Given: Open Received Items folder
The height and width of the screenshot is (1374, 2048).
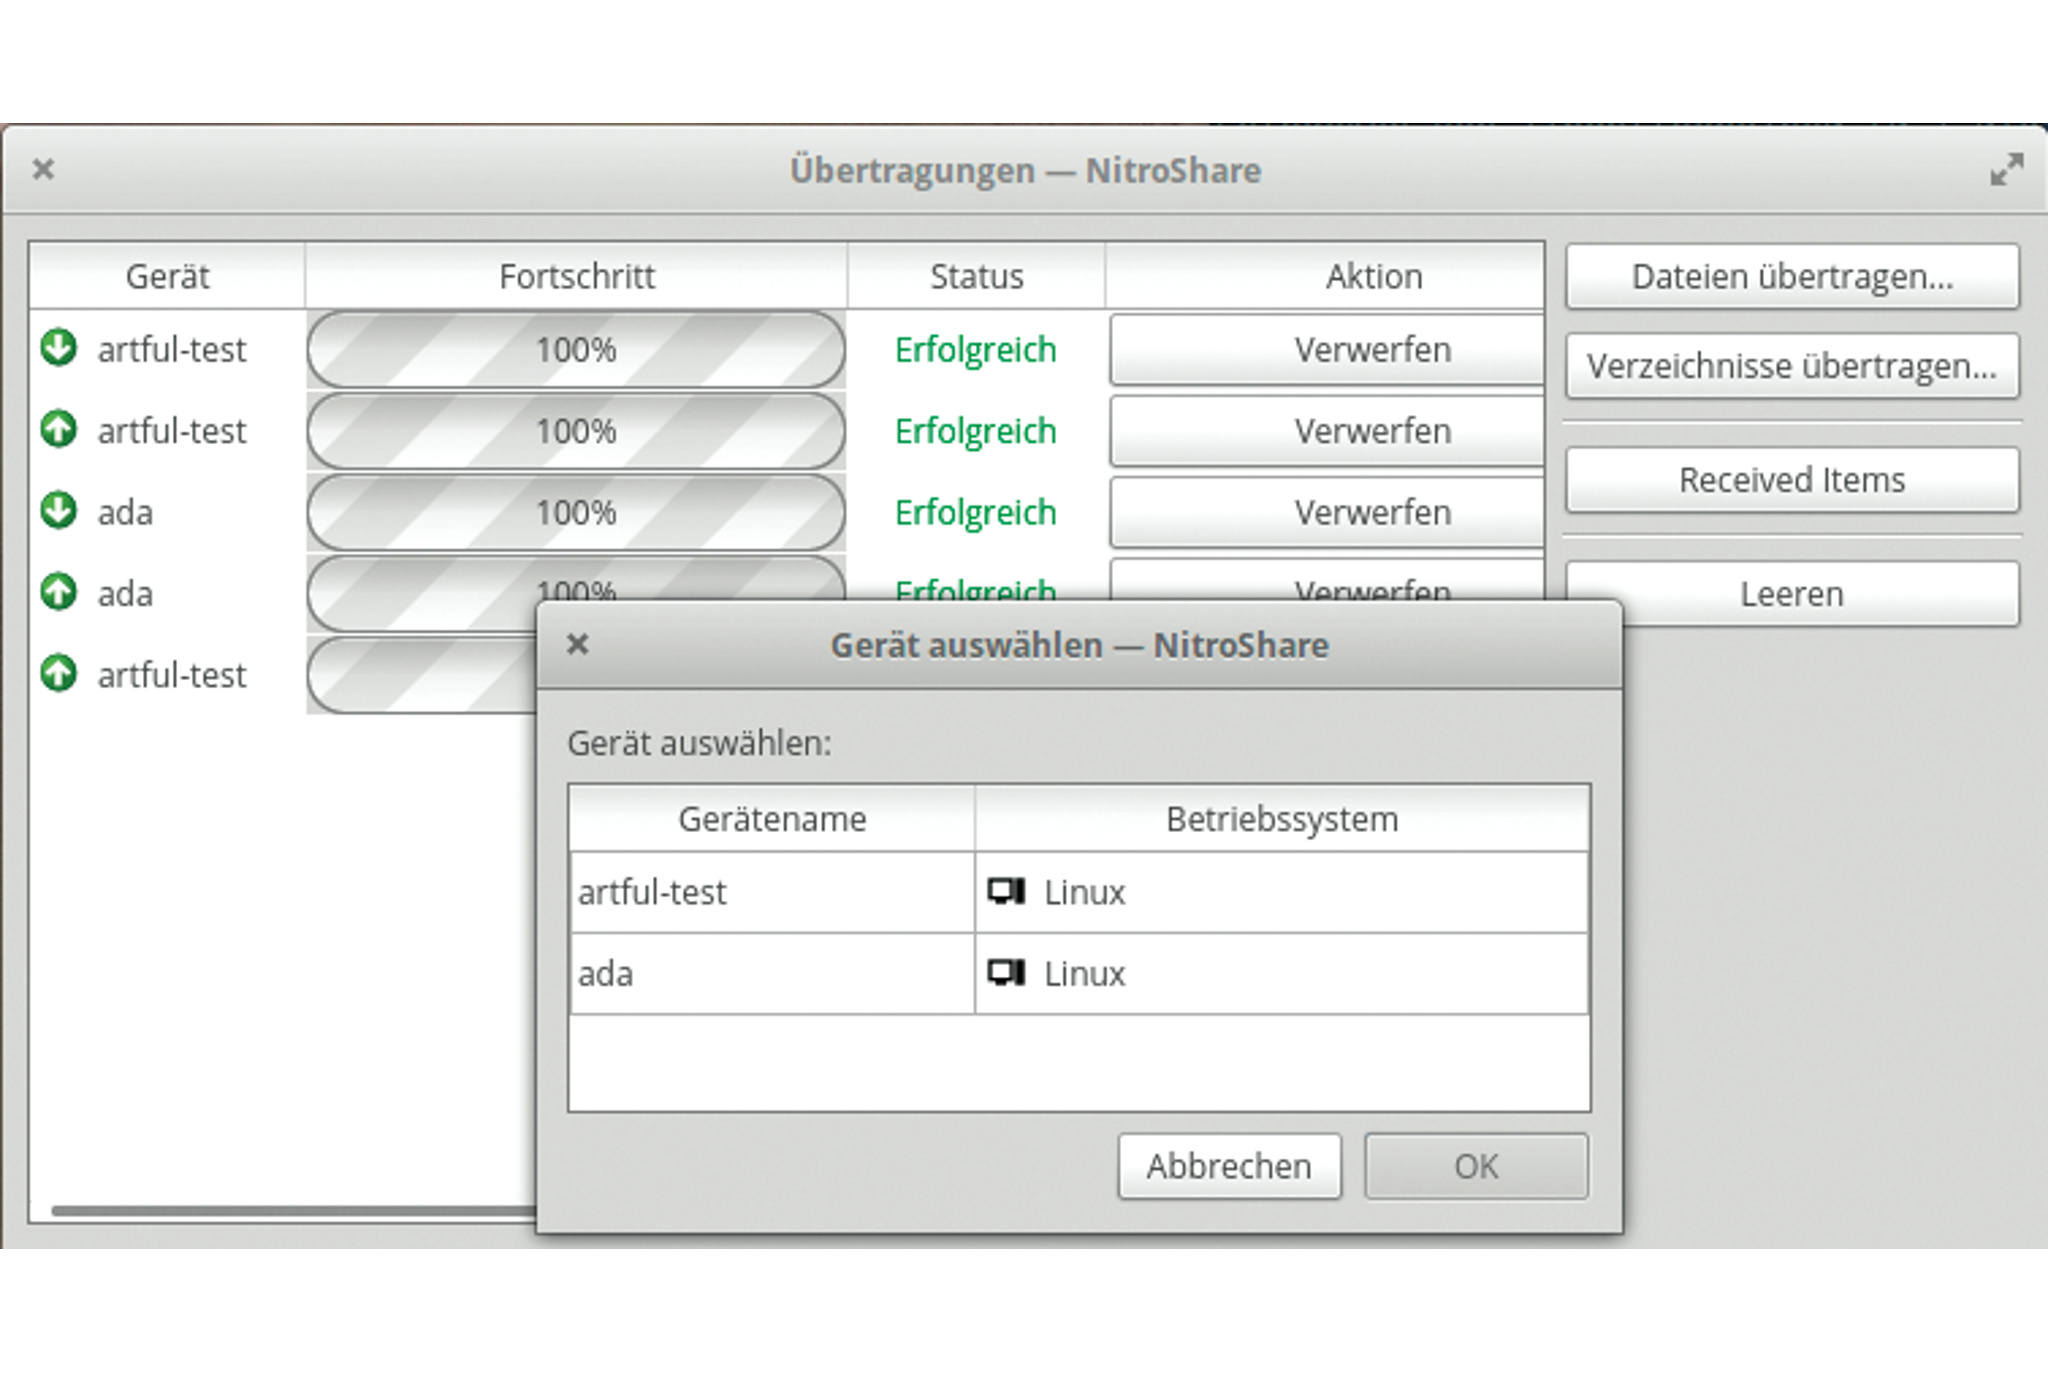Looking at the screenshot, I should pyautogui.click(x=1791, y=480).
